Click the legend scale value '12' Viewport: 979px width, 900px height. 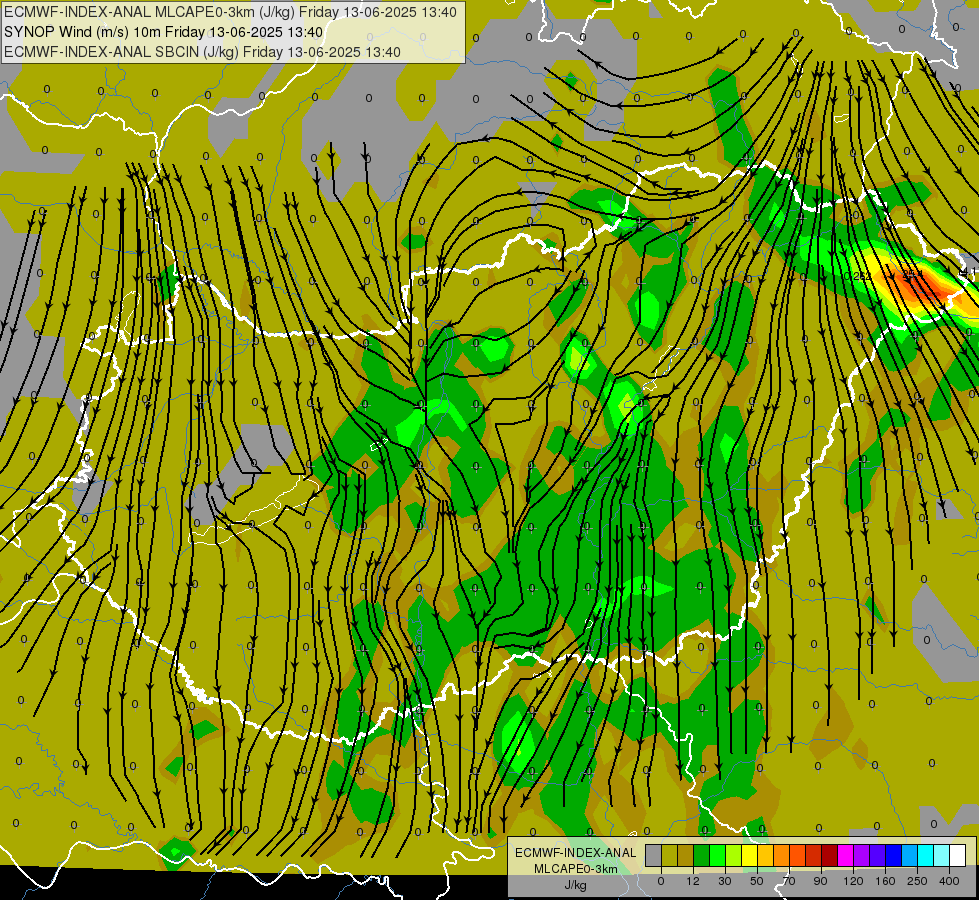[x=693, y=881]
